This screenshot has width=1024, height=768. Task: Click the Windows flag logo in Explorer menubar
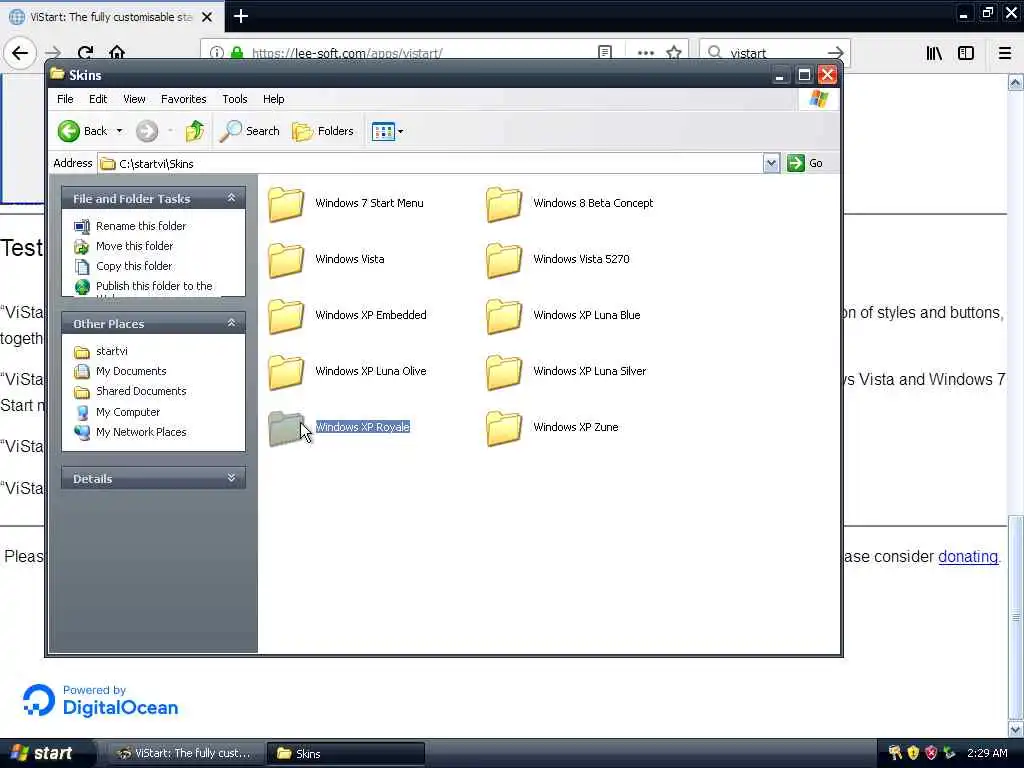pos(818,99)
